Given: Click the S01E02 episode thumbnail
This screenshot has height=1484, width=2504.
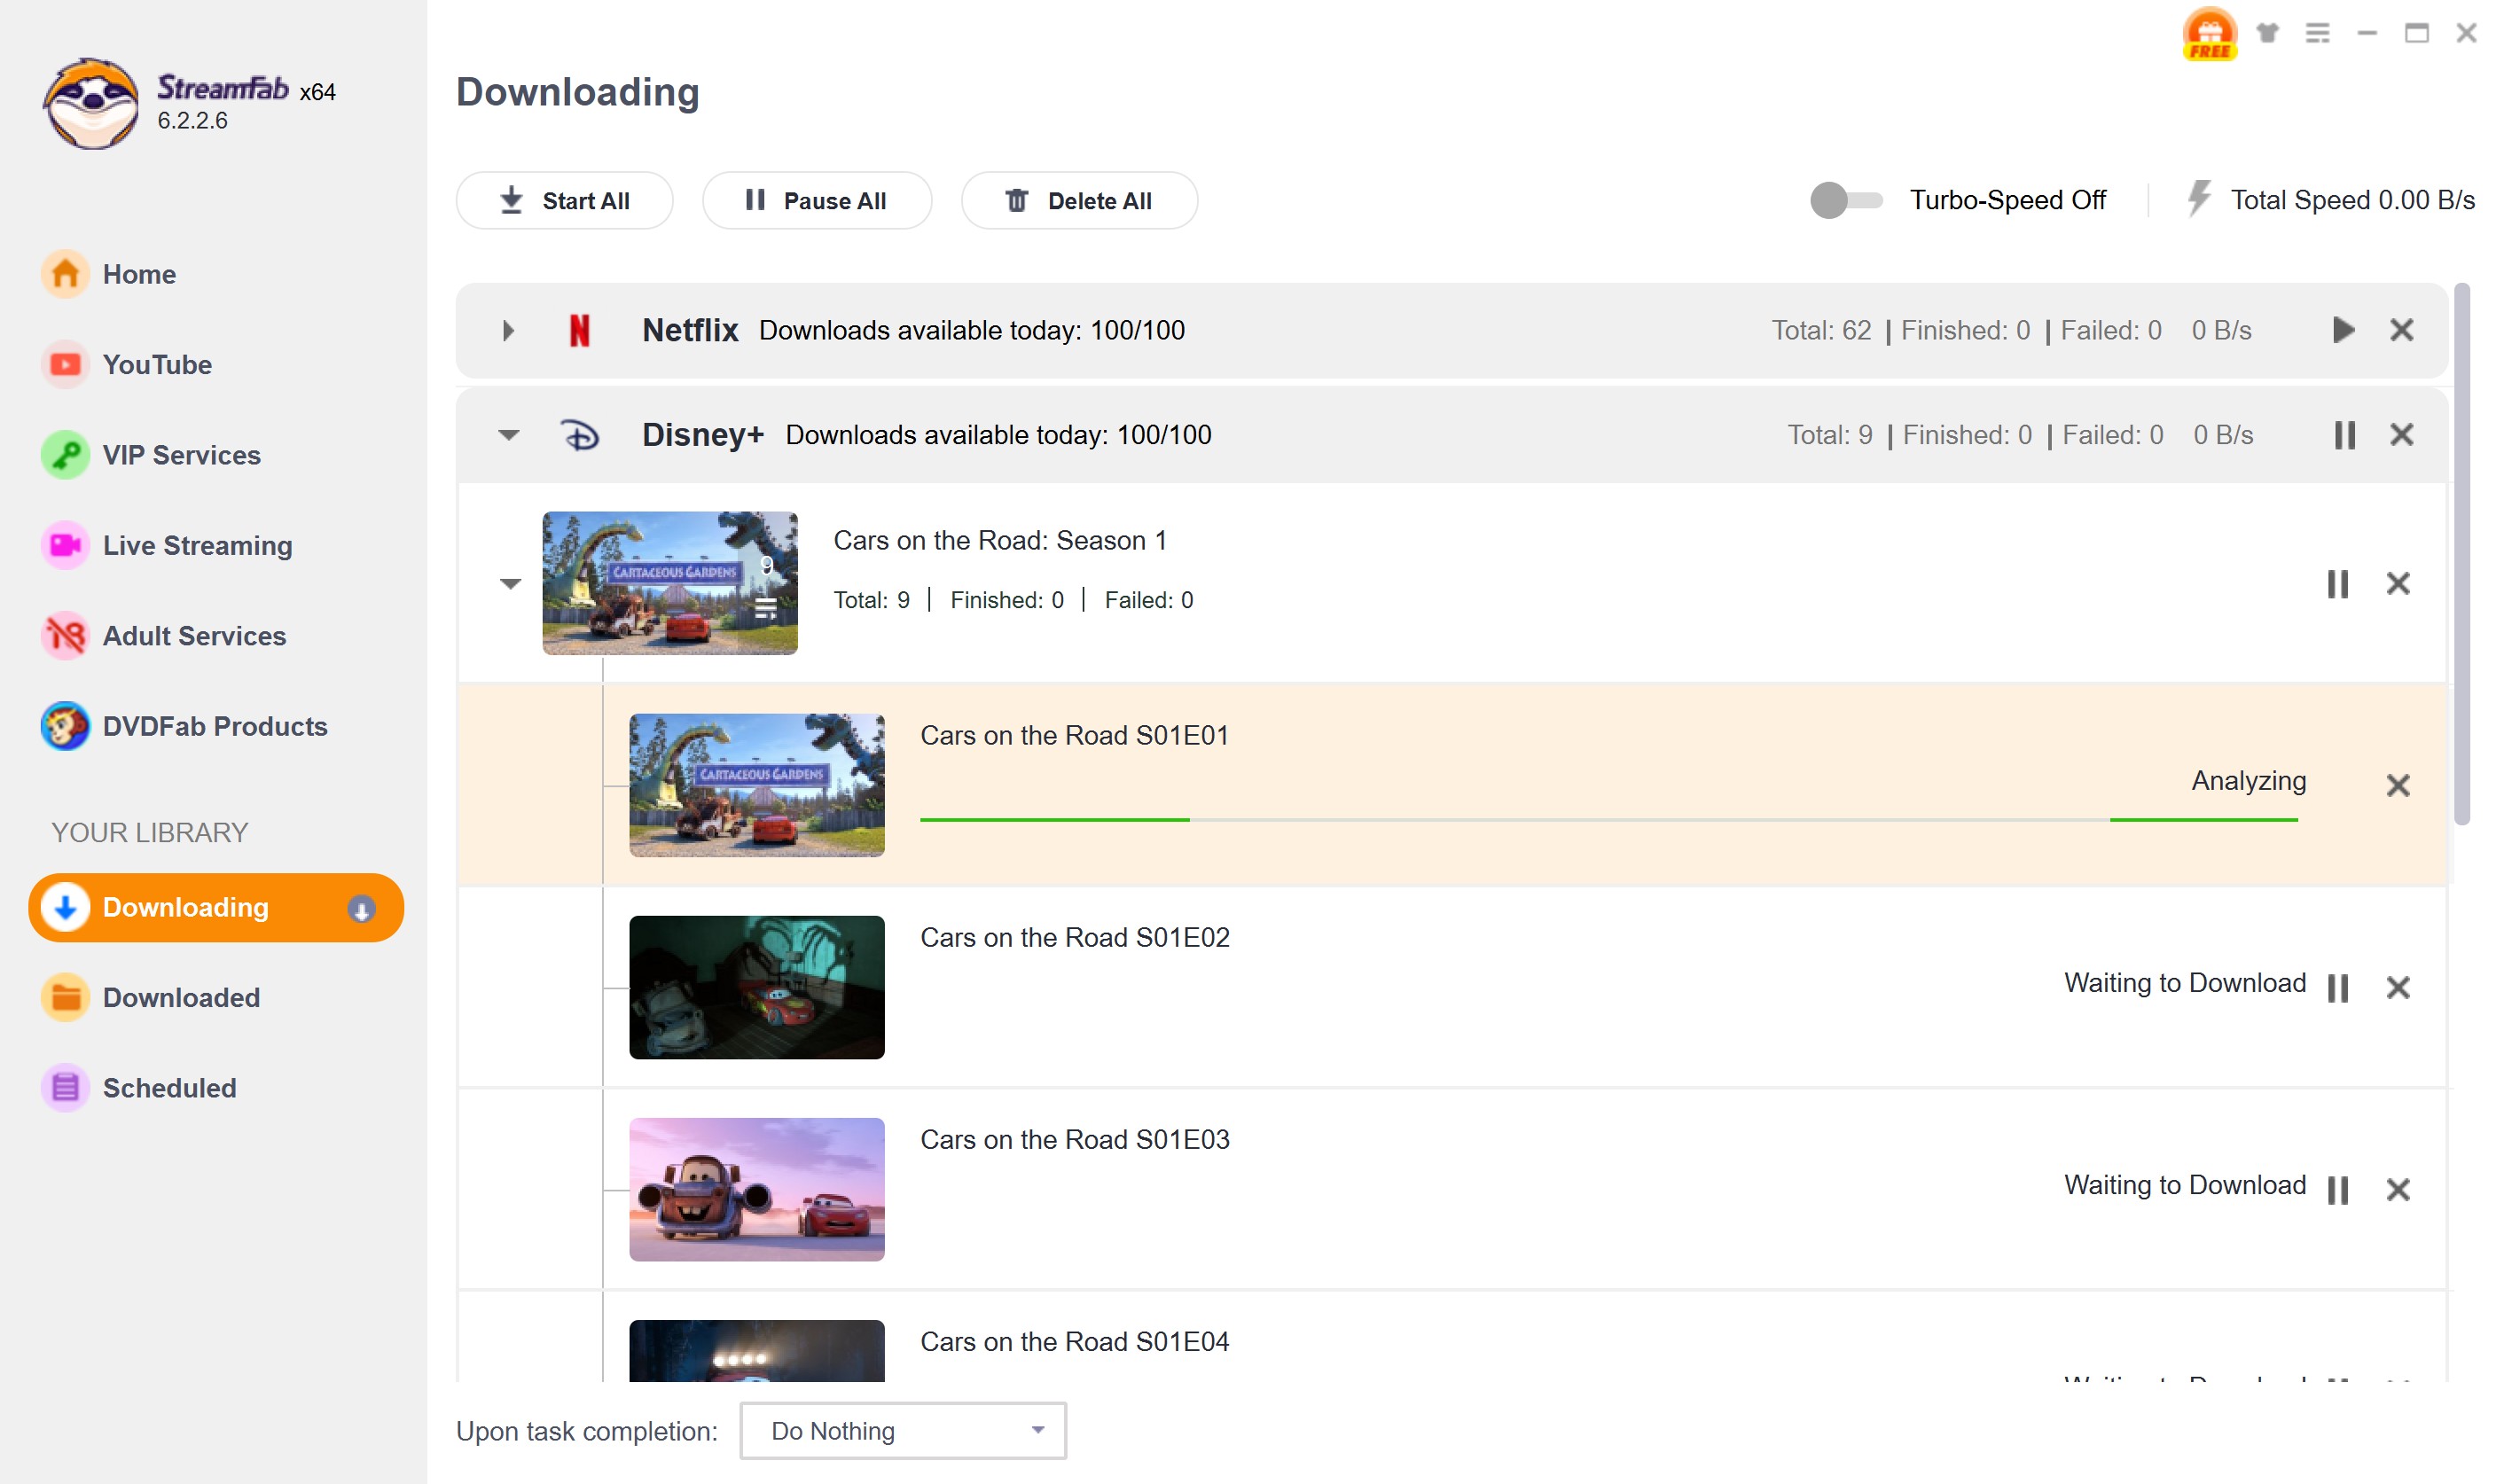Looking at the screenshot, I should (757, 987).
